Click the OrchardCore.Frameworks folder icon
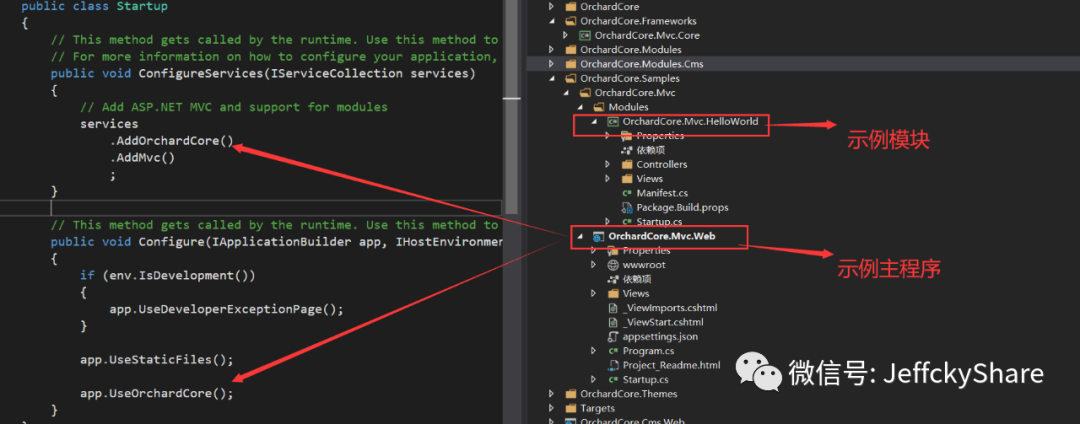Image resolution: width=1080 pixels, height=424 pixels. point(570,21)
